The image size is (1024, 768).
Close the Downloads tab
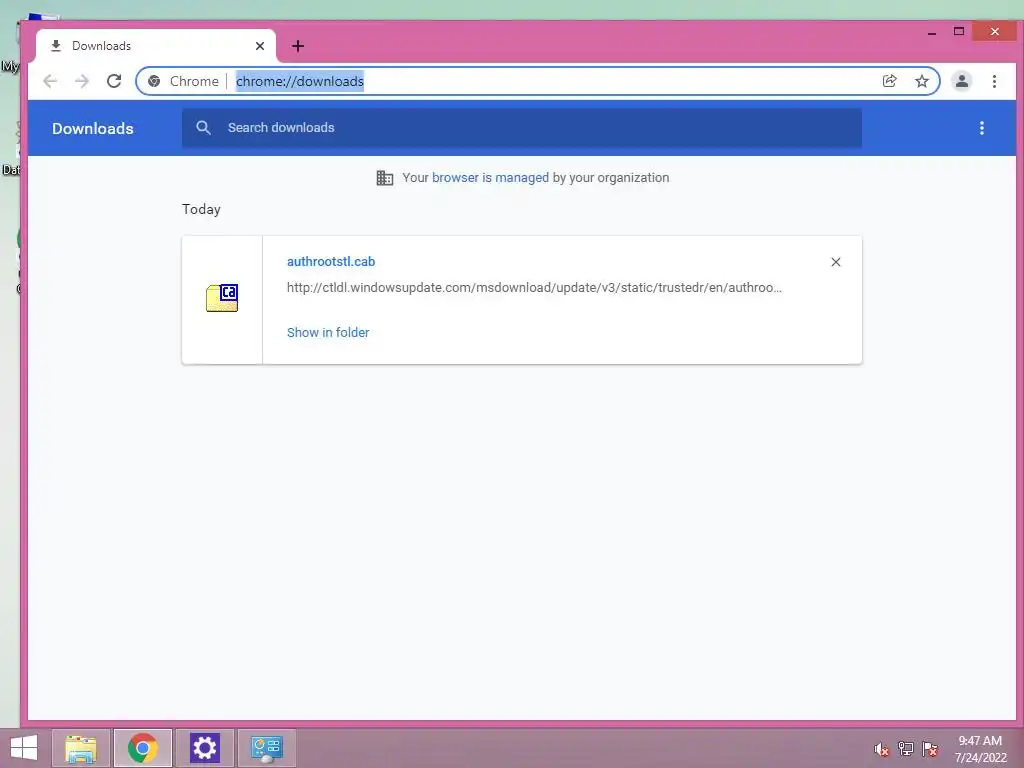point(260,46)
